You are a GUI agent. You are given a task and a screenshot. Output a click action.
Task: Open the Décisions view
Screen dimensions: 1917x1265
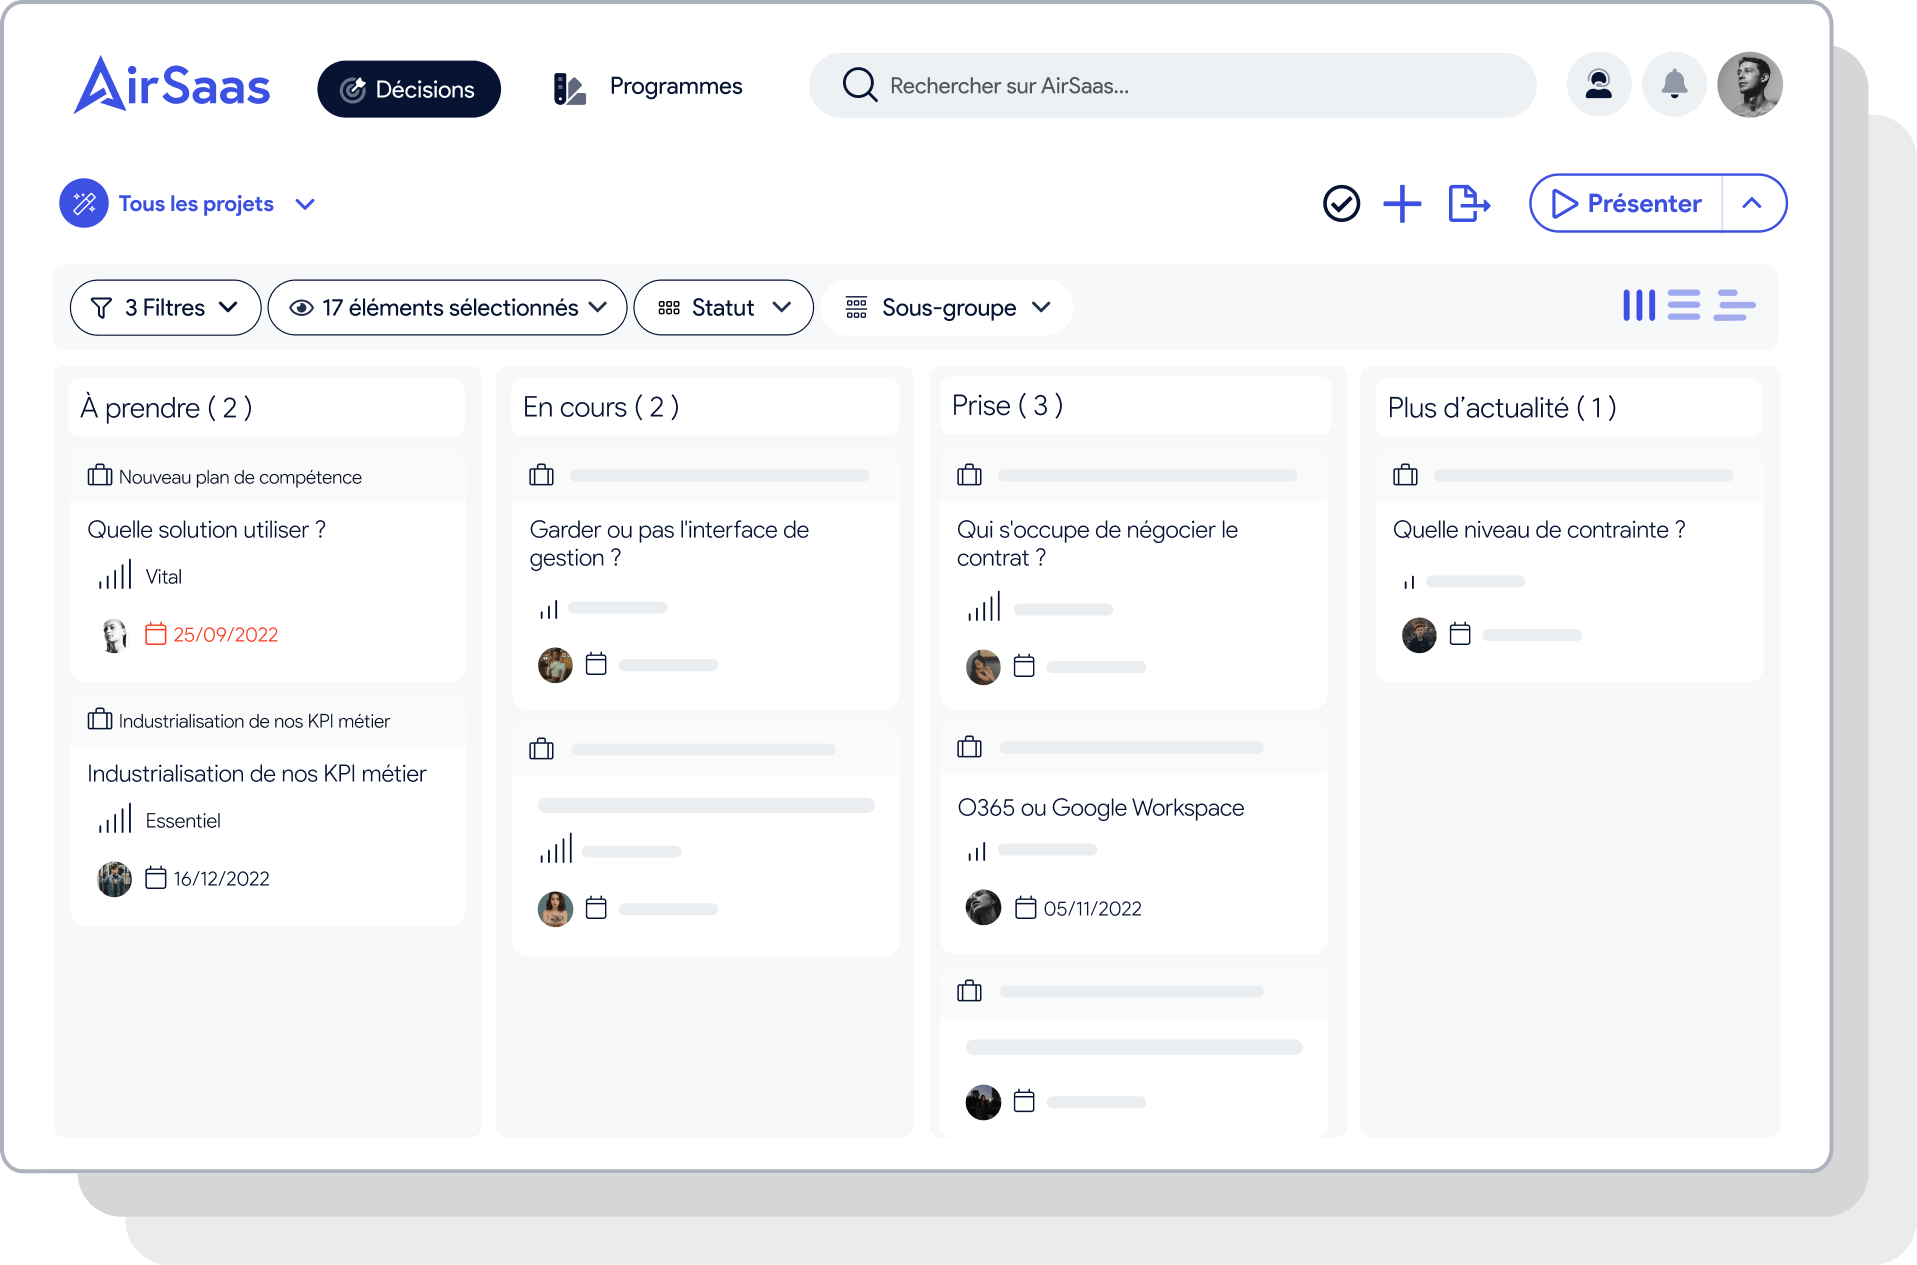point(408,88)
